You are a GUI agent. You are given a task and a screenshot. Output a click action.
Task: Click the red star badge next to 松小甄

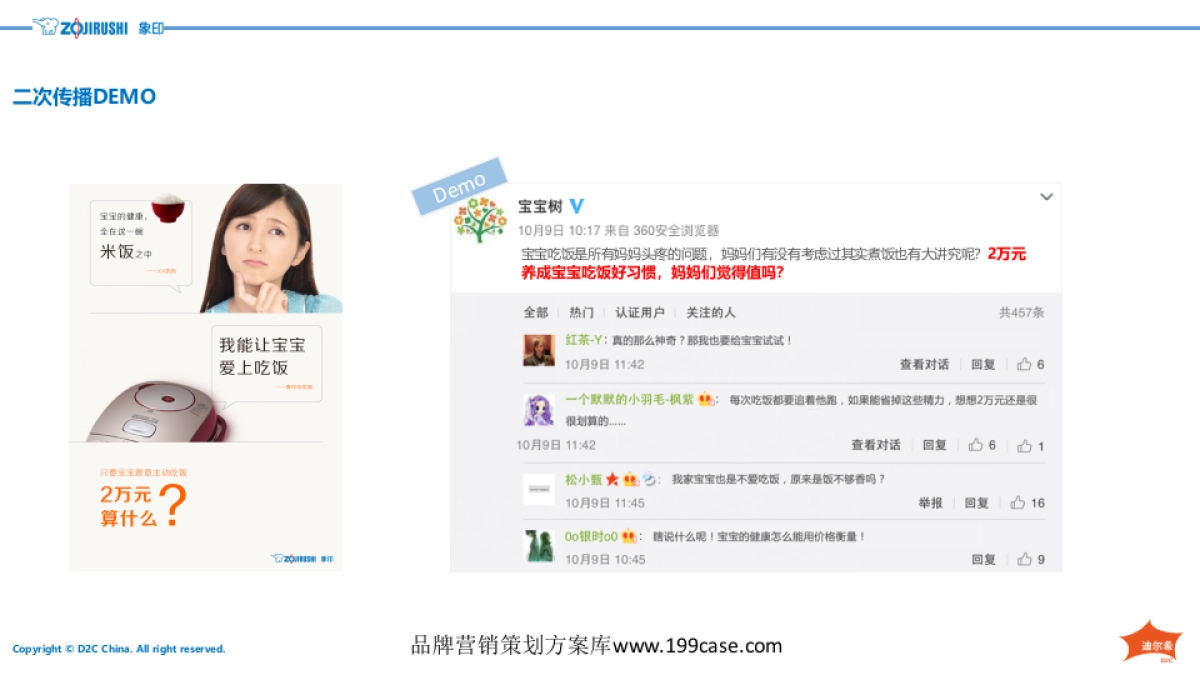click(x=612, y=479)
